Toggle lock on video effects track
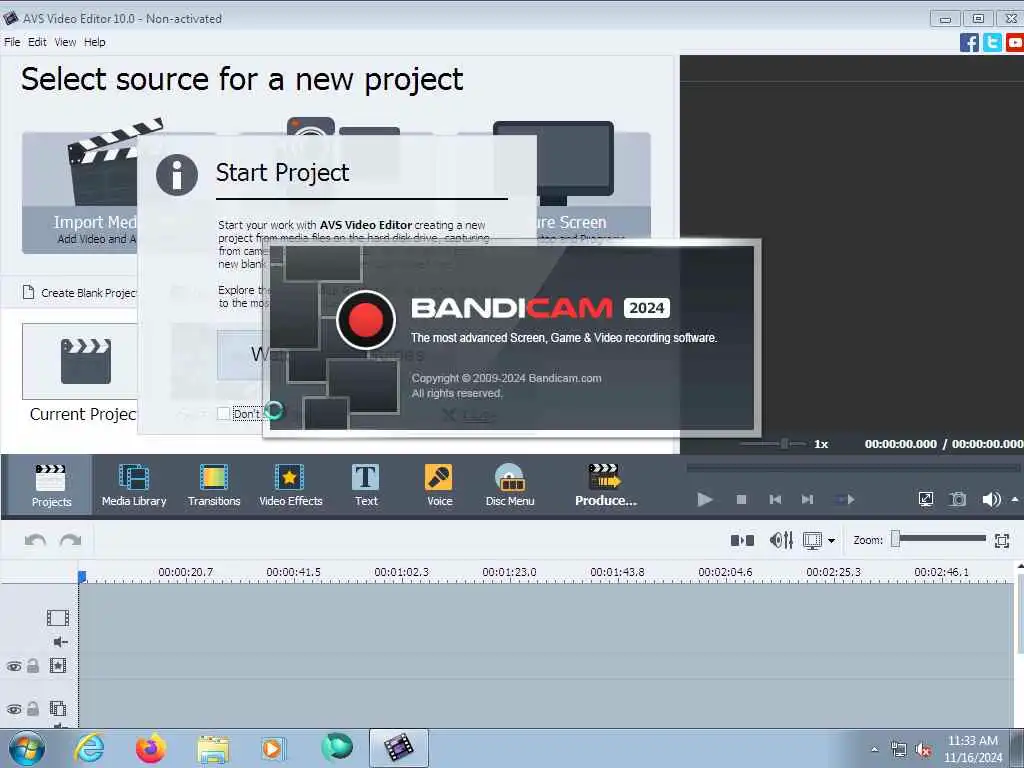Image resolution: width=1024 pixels, height=768 pixels. (x=33, y=665)
